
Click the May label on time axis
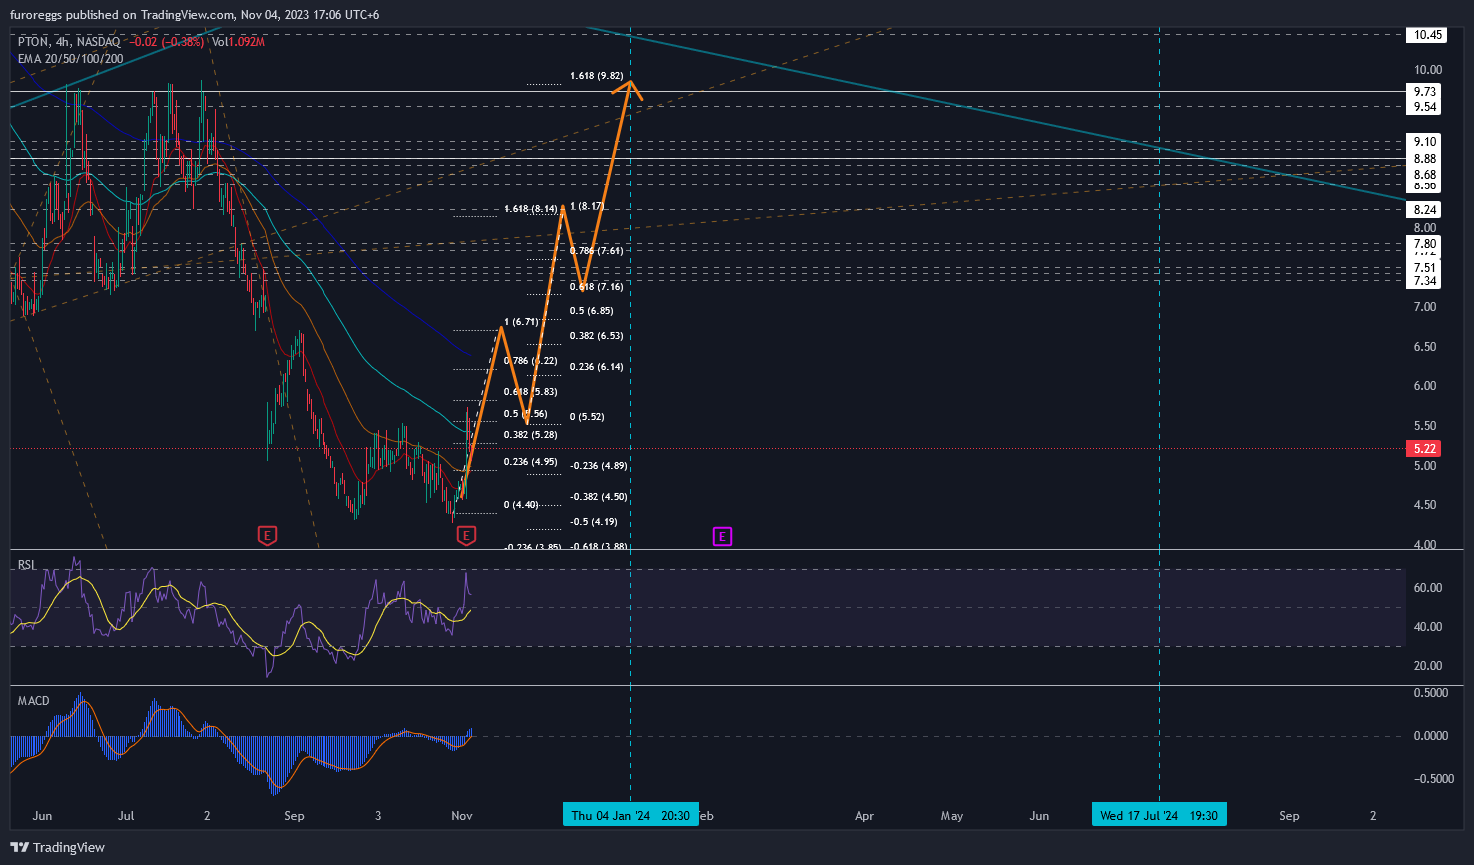click(952, 816)
